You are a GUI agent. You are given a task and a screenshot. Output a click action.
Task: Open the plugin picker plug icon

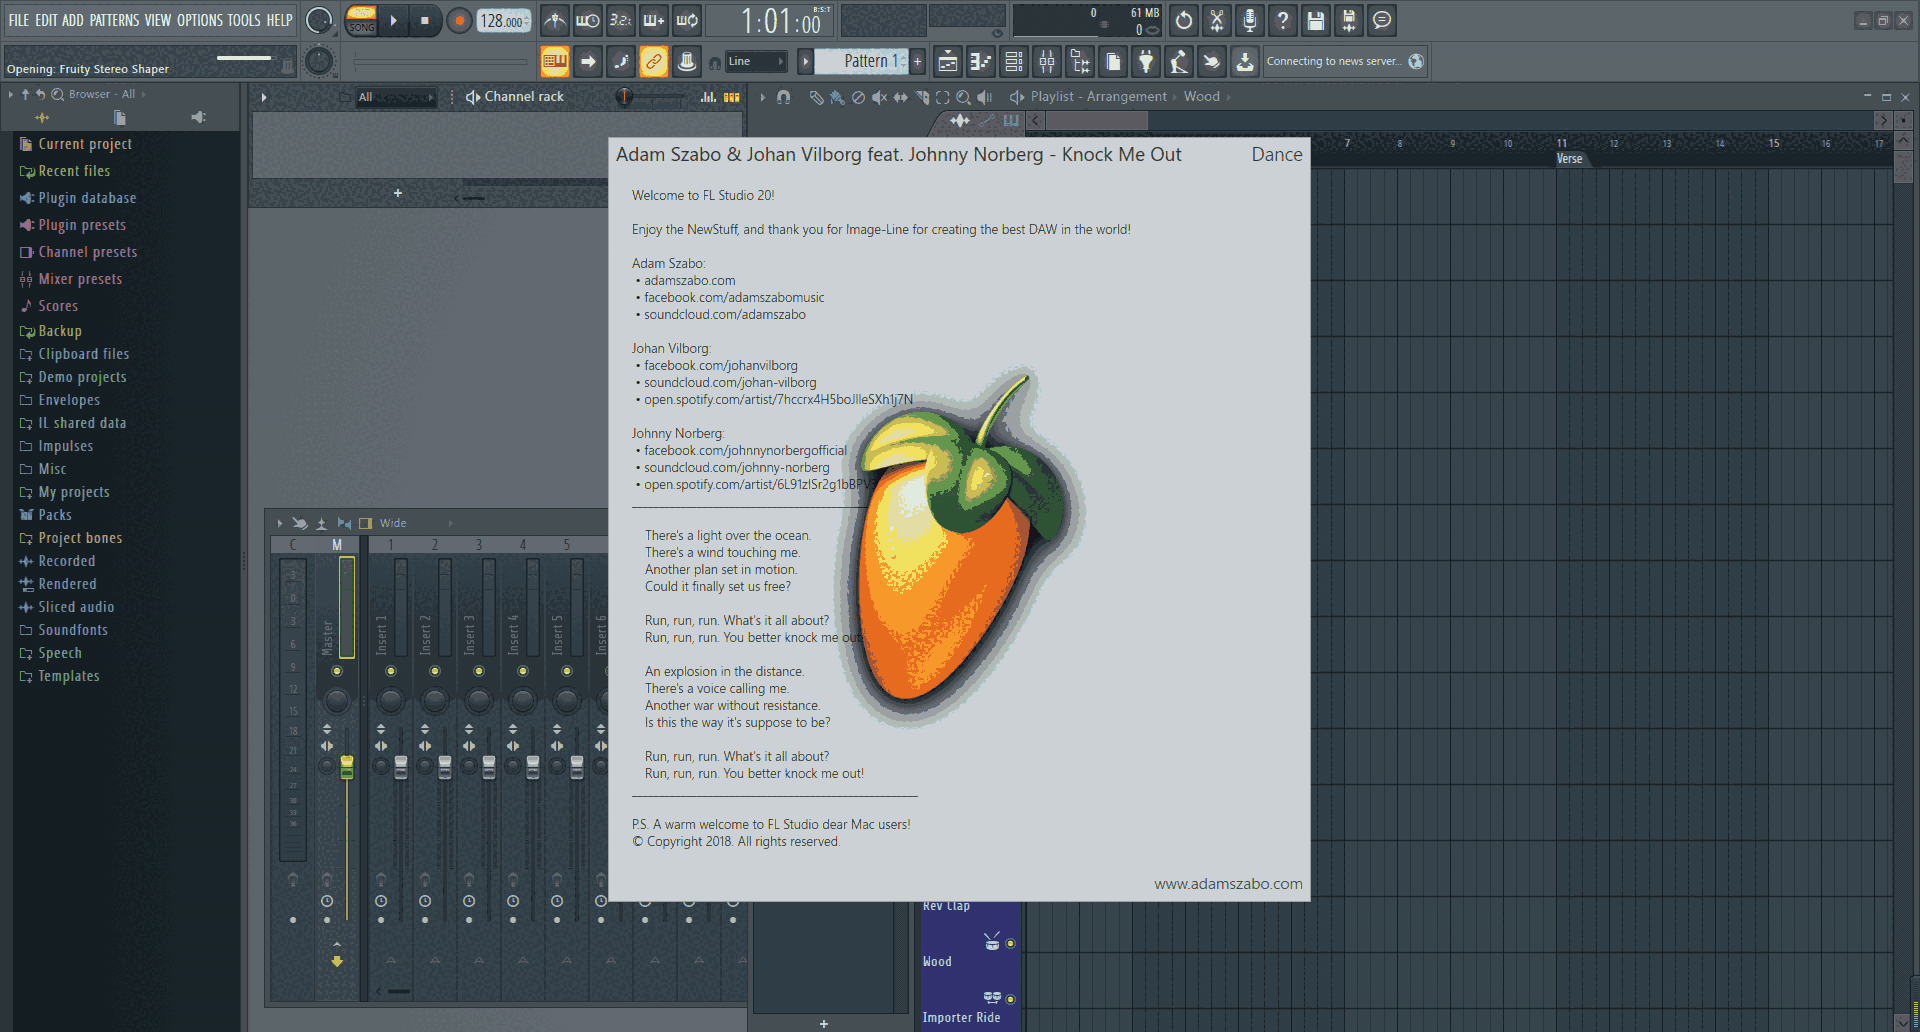click(1146, 61)
